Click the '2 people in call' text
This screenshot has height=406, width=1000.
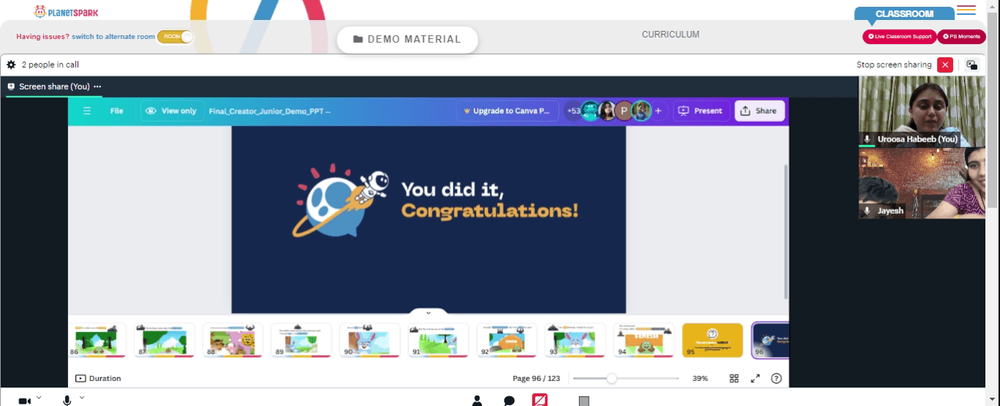[50, 65]
